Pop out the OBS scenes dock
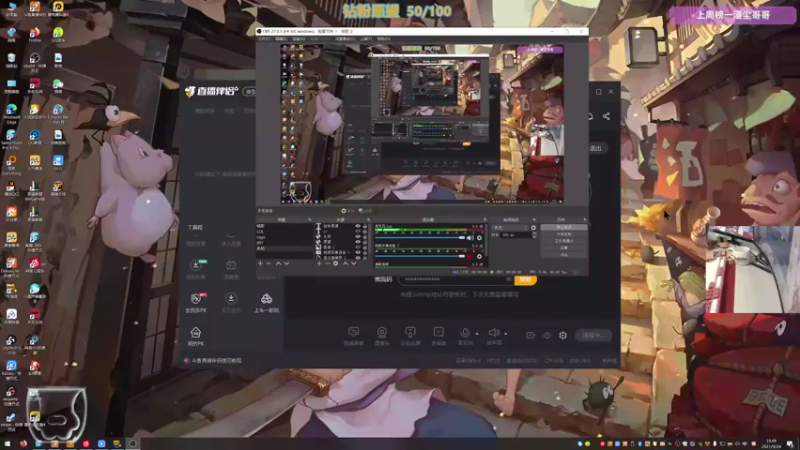Image resolution: width=800 pixels, height=450 pixels. point(310,220)
